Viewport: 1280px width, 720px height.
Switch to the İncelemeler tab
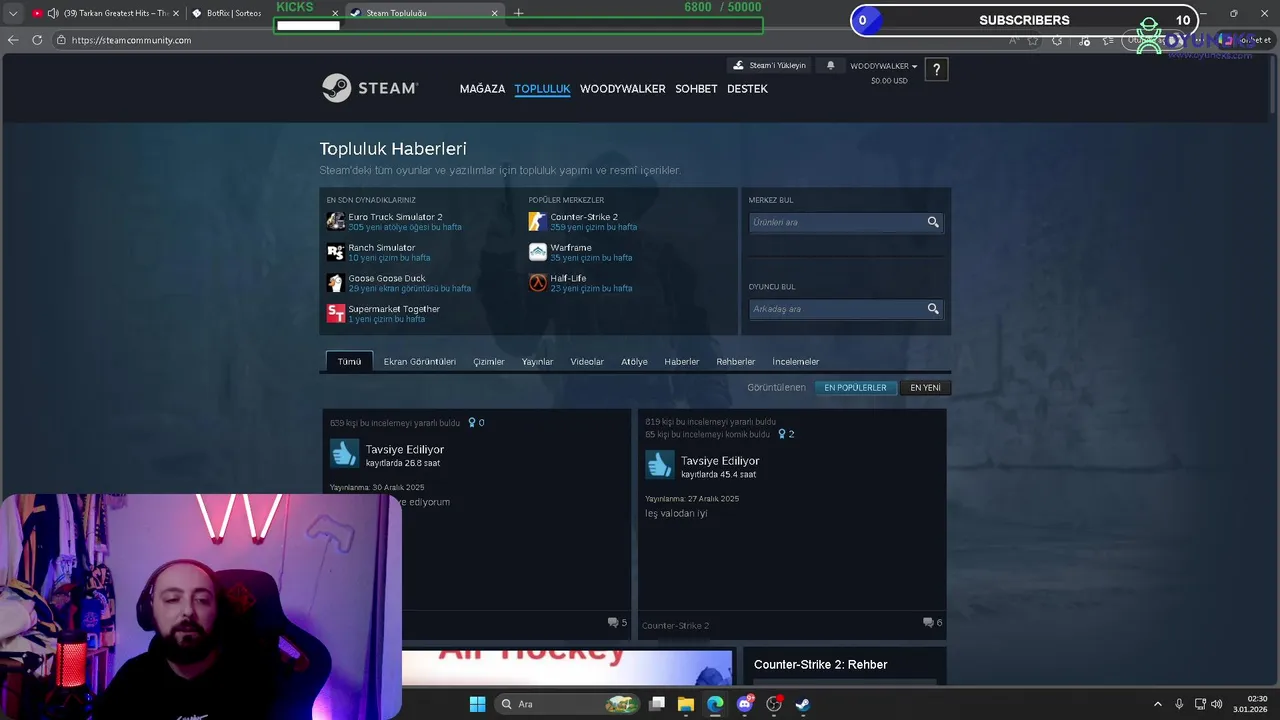tap(796, 362)
